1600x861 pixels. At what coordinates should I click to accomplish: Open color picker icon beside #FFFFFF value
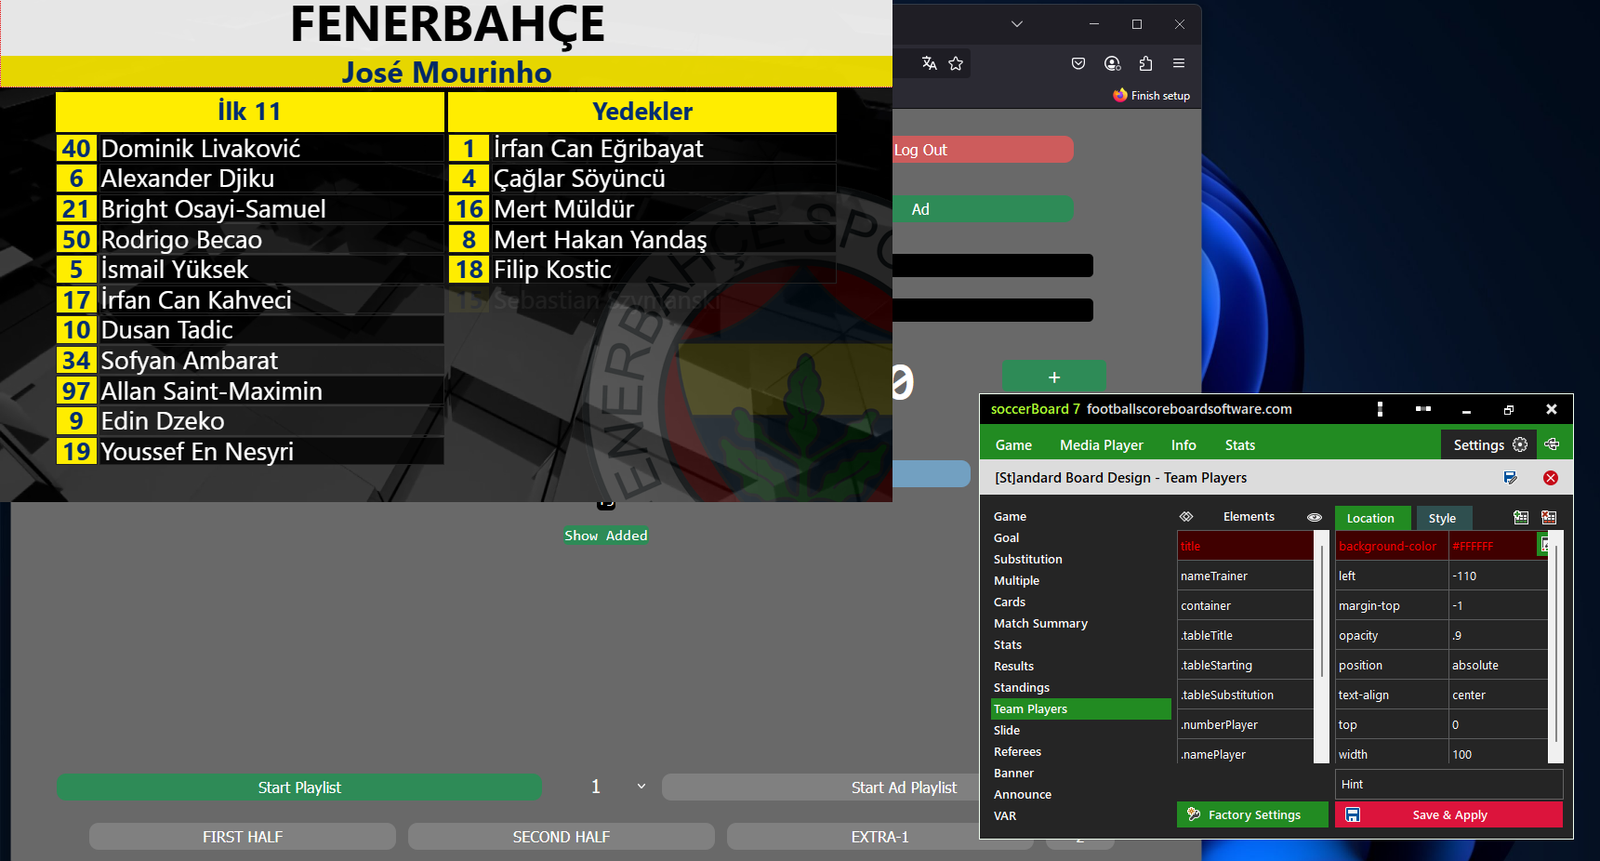[x=1544, y=546]
